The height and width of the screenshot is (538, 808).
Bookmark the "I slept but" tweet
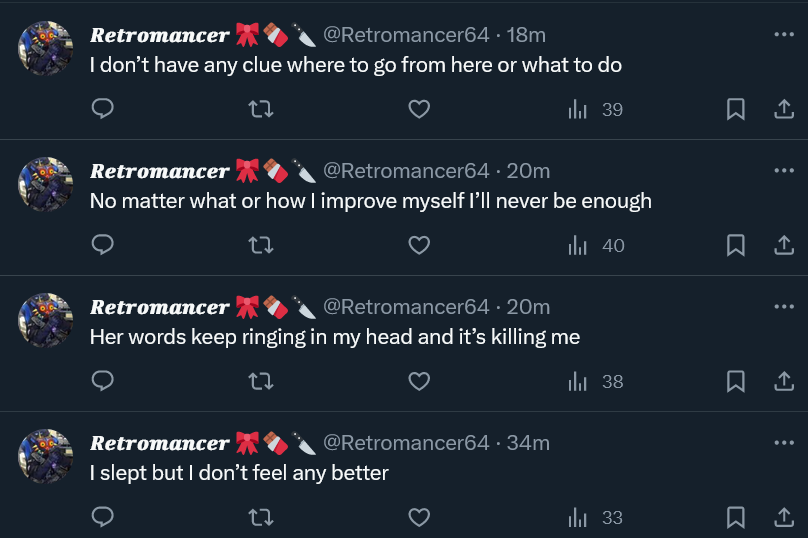coord(735,517)
